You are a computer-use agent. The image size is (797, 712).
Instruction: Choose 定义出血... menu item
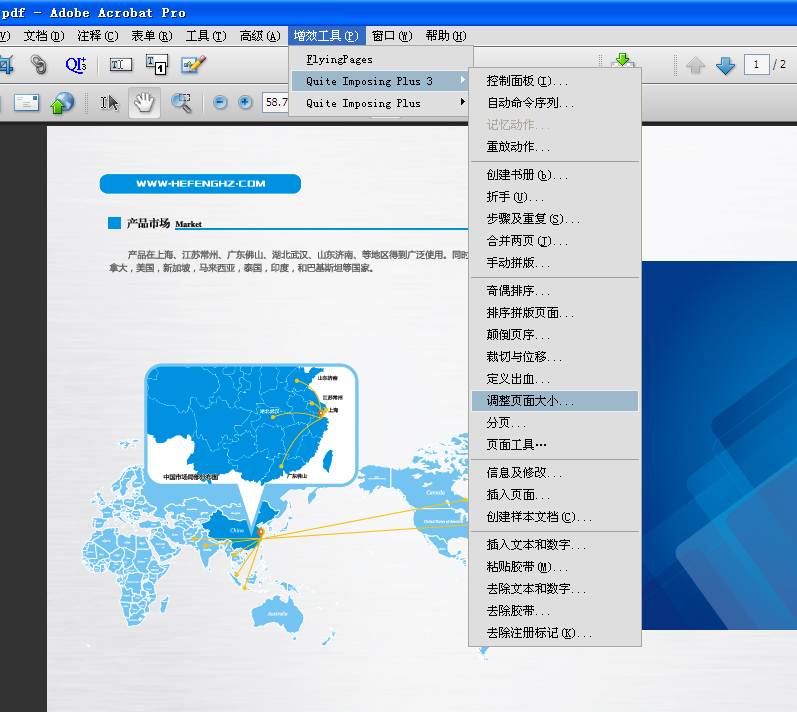pos(555,379)
